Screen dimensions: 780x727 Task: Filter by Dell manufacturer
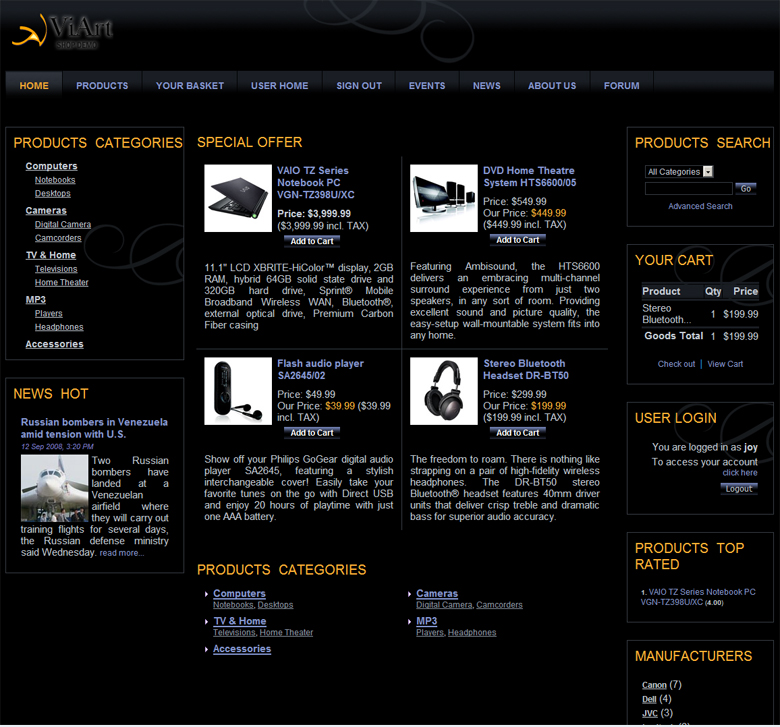click(649, 699)
